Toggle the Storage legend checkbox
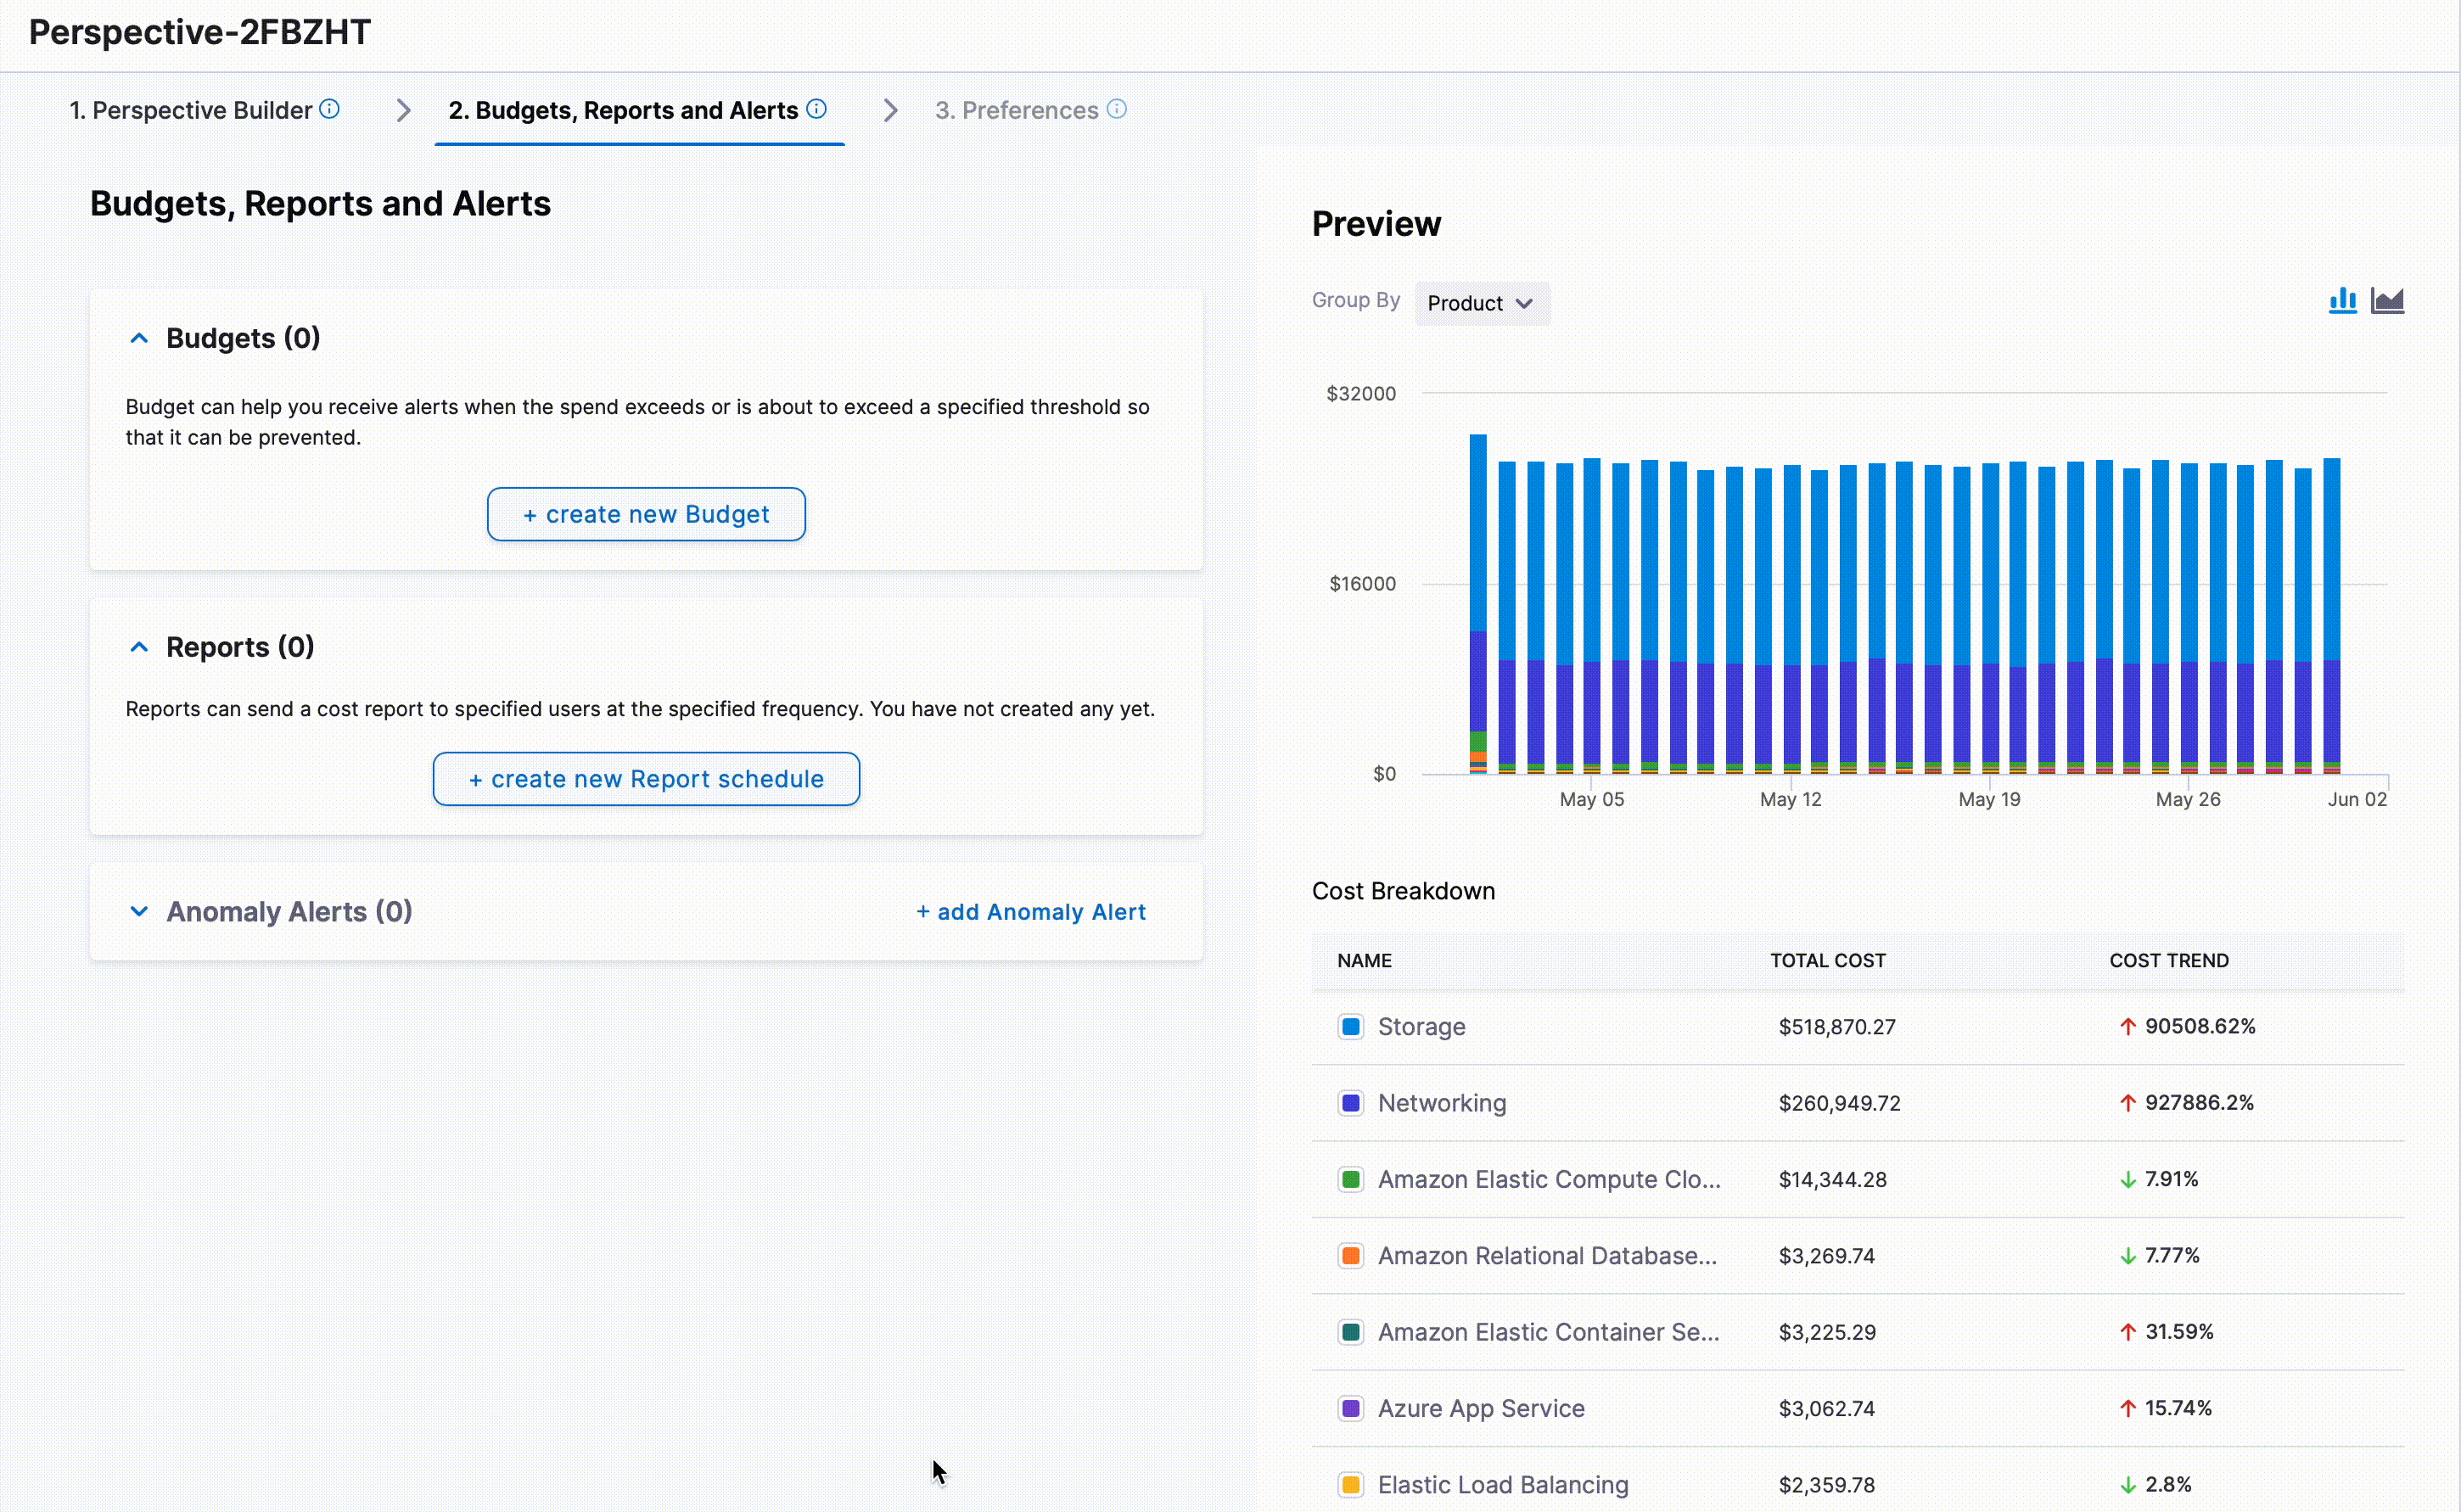 pyautogui.click(x=1350, y=1026)
